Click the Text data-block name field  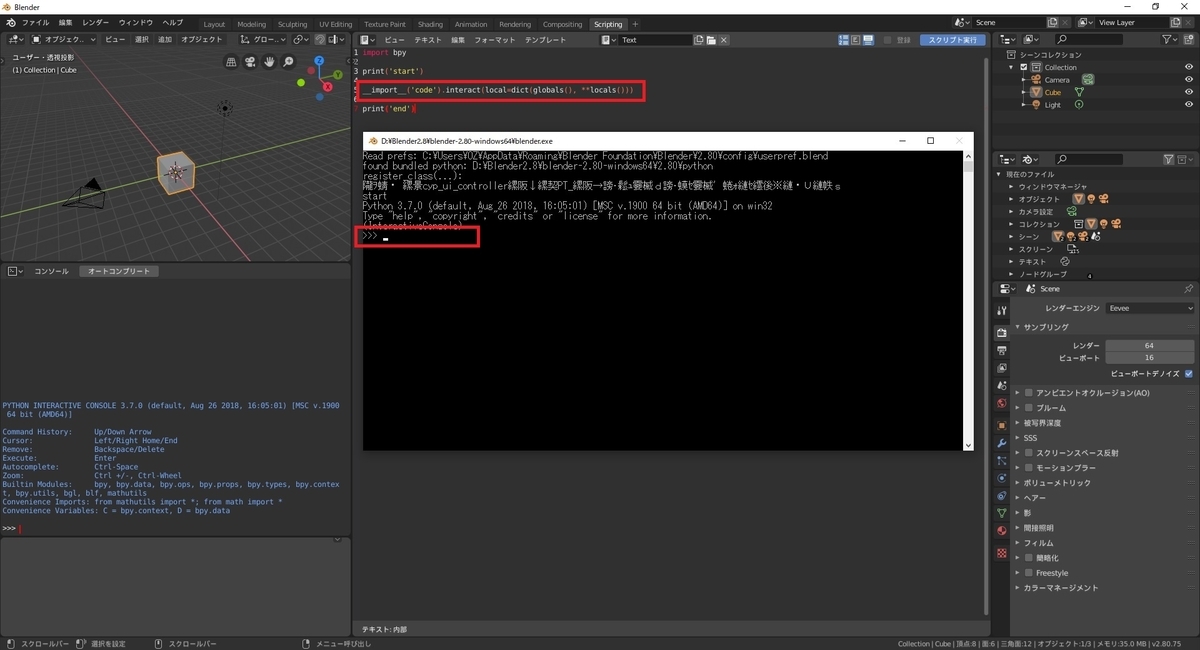(x=654, y=40)
